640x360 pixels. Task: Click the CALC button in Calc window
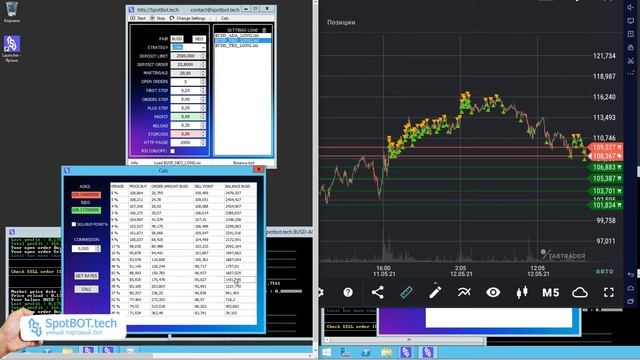pyautogui.click(x=86, y=289)
